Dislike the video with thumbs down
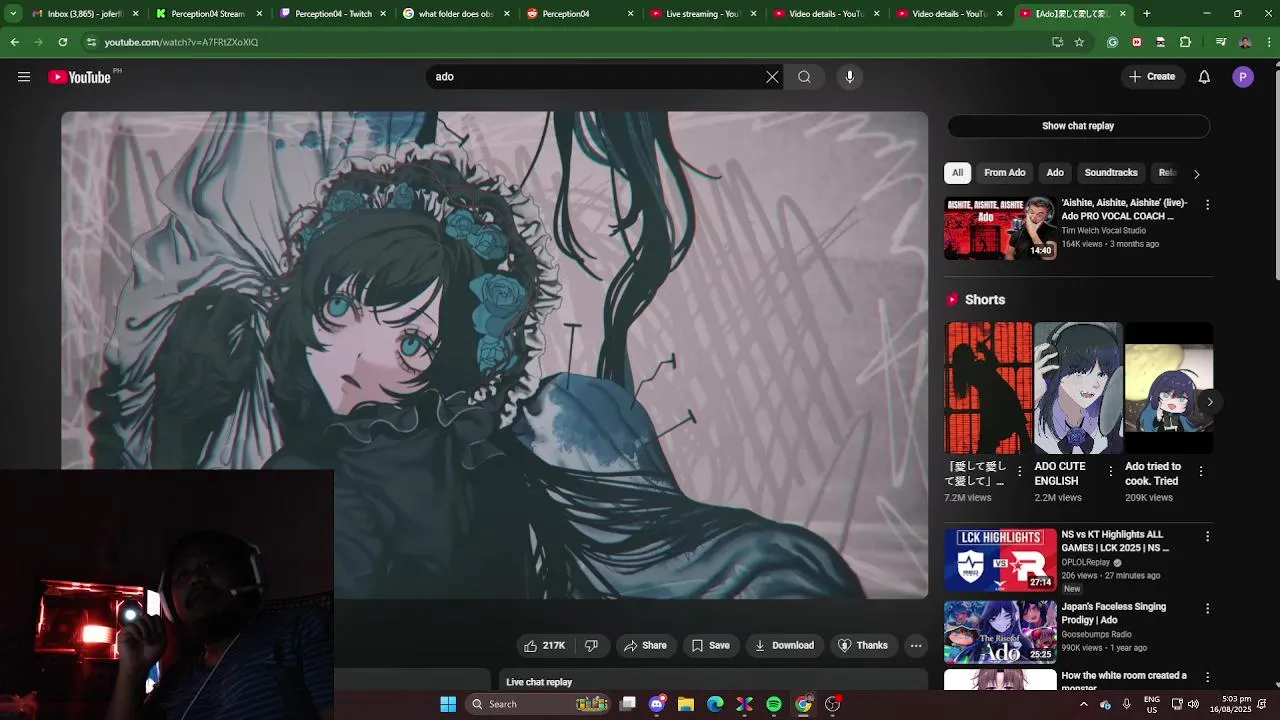Screen dimensions: 1280x720 (x=592, y=646)
